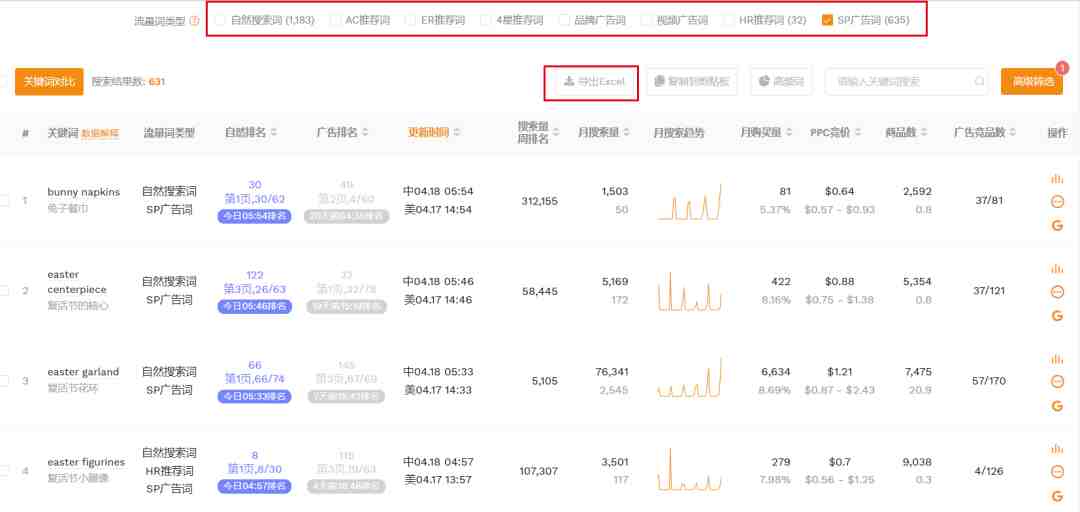The image size is (1080, 512).
Task: Click the search result count 631
Action: [x=157, y=81]
